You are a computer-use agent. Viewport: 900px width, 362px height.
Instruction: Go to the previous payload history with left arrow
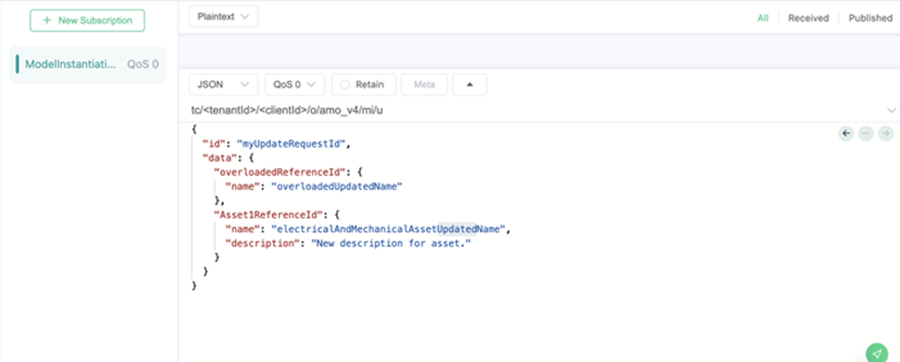point(846,134)
